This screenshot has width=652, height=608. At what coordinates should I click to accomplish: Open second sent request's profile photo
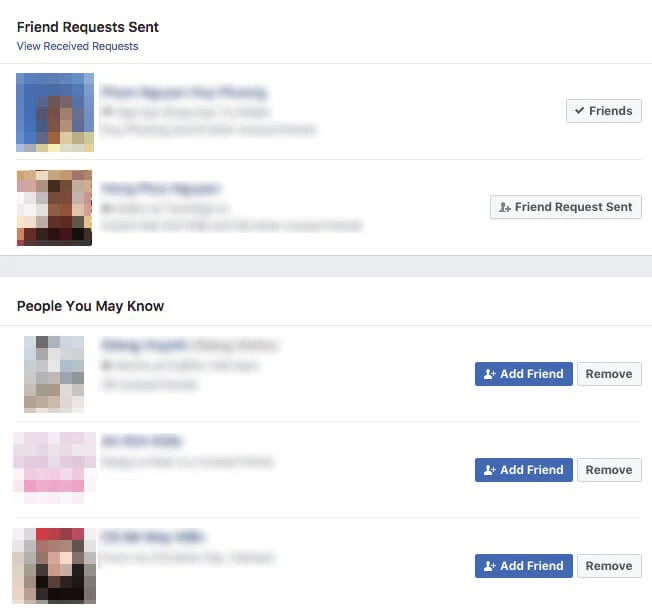54,208
